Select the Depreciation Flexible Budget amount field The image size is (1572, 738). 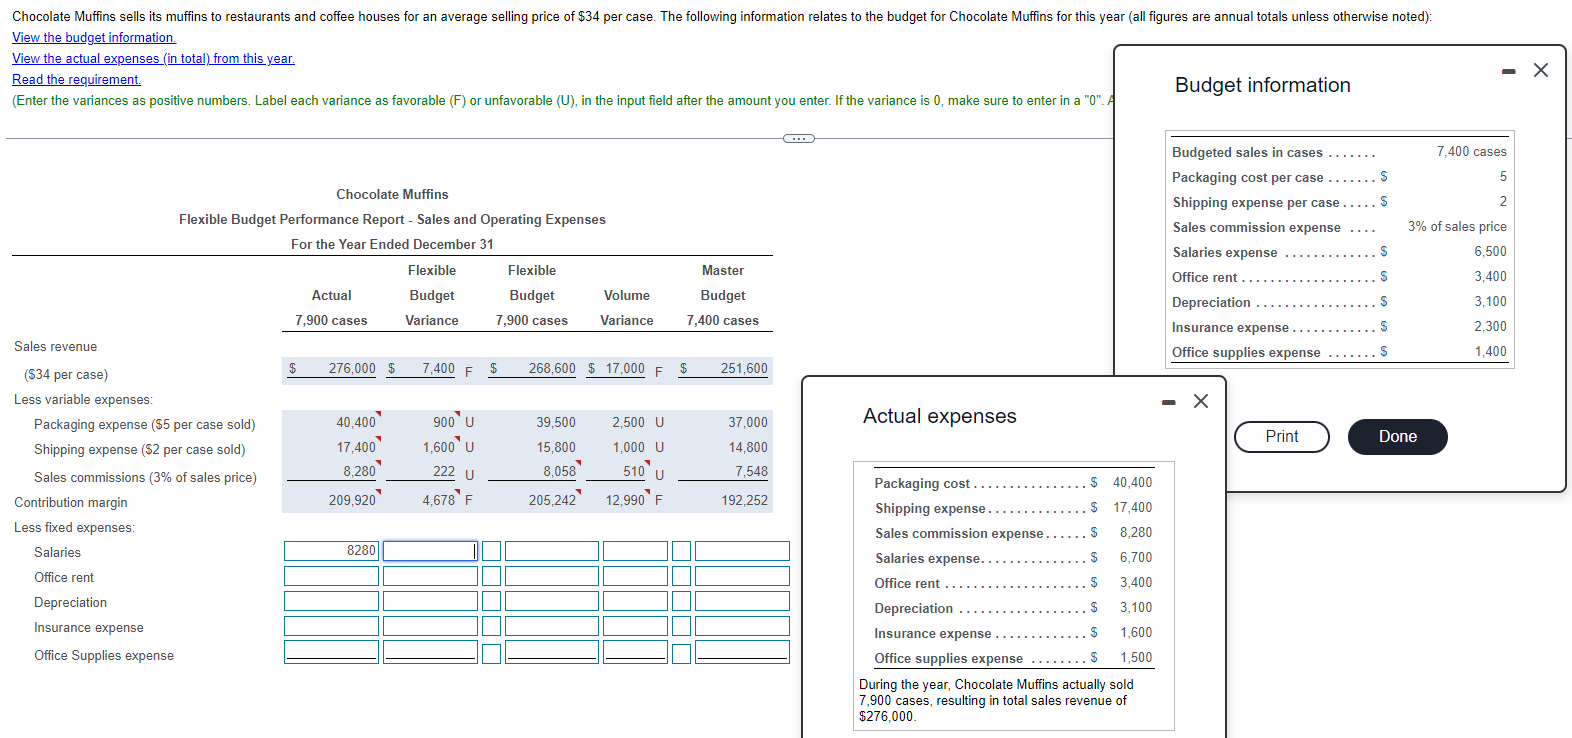pyautogui.click(x=551, y=601)
